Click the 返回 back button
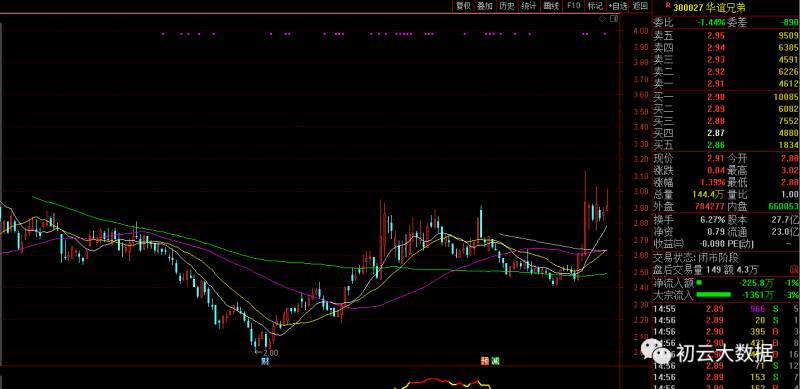Image resolution: width=800 pixels, height=389 pixels. coord(640,6)
